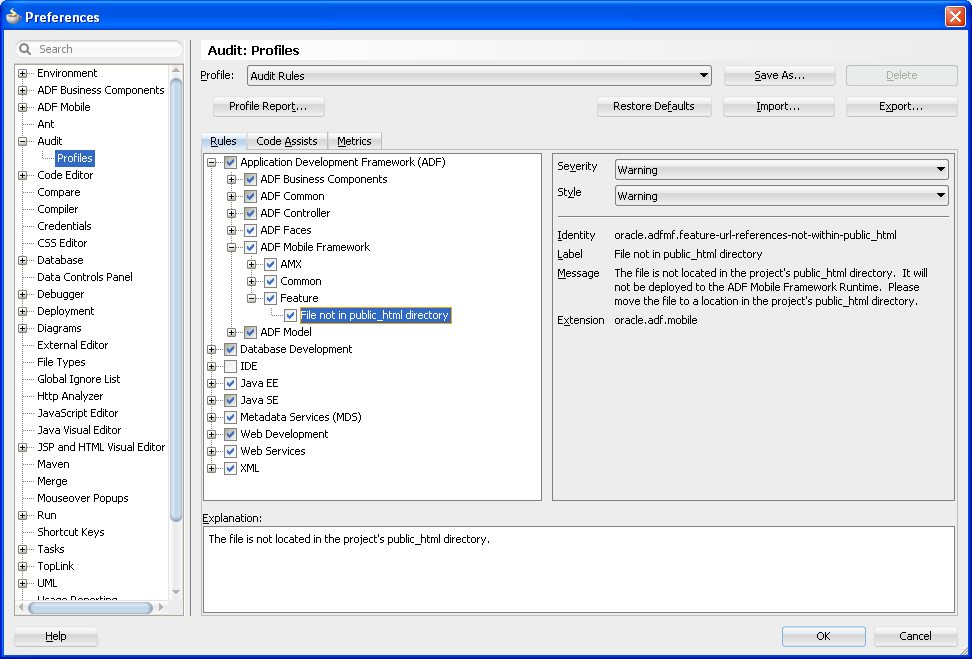
Task: Confirm with the OK button
Action: coord(823,636)
